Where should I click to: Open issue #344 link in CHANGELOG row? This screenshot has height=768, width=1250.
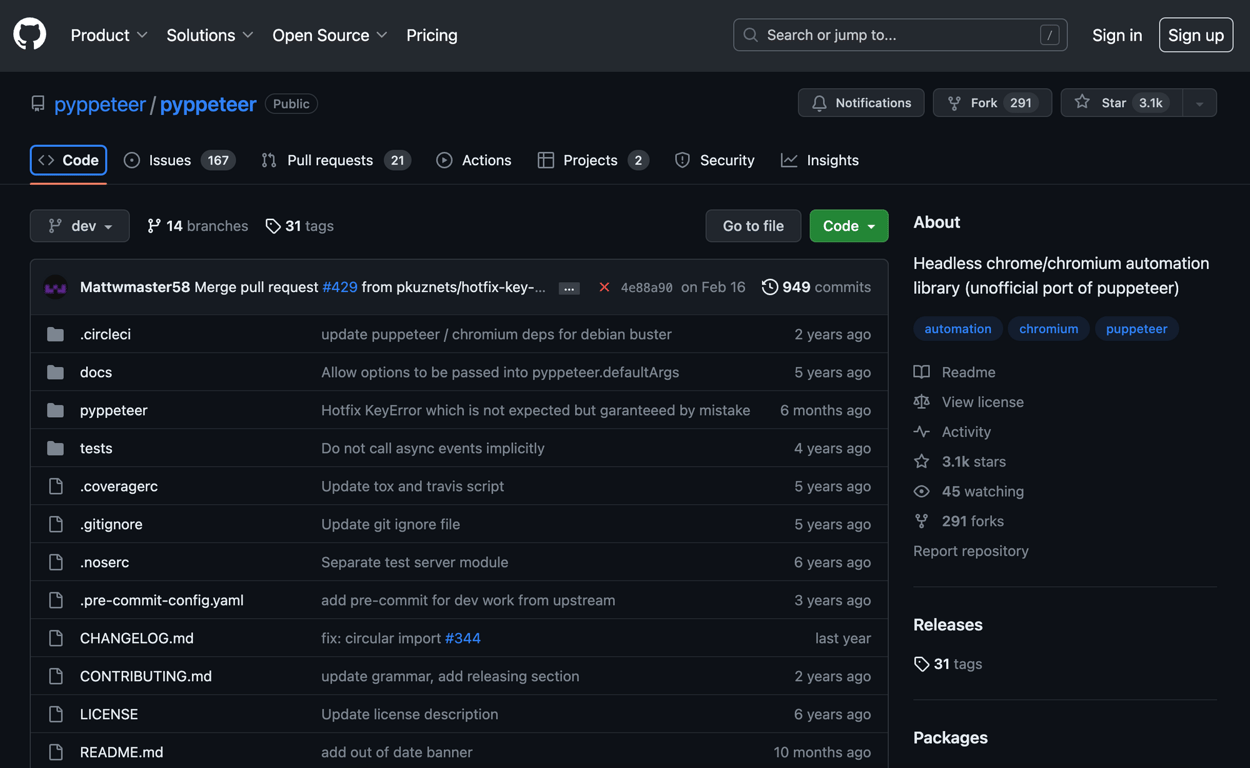pos(463,638)
